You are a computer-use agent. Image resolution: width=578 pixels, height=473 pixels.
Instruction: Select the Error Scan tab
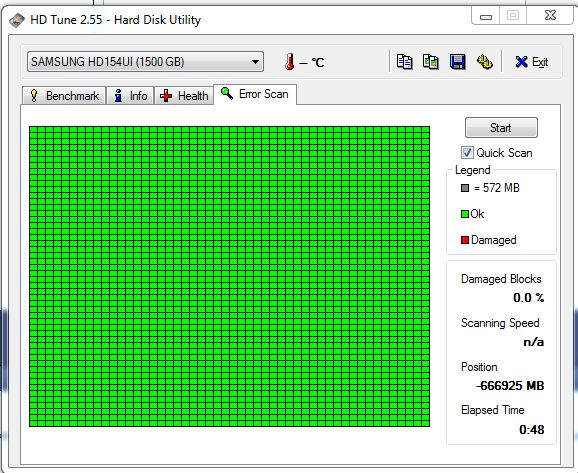coord(255,94)
